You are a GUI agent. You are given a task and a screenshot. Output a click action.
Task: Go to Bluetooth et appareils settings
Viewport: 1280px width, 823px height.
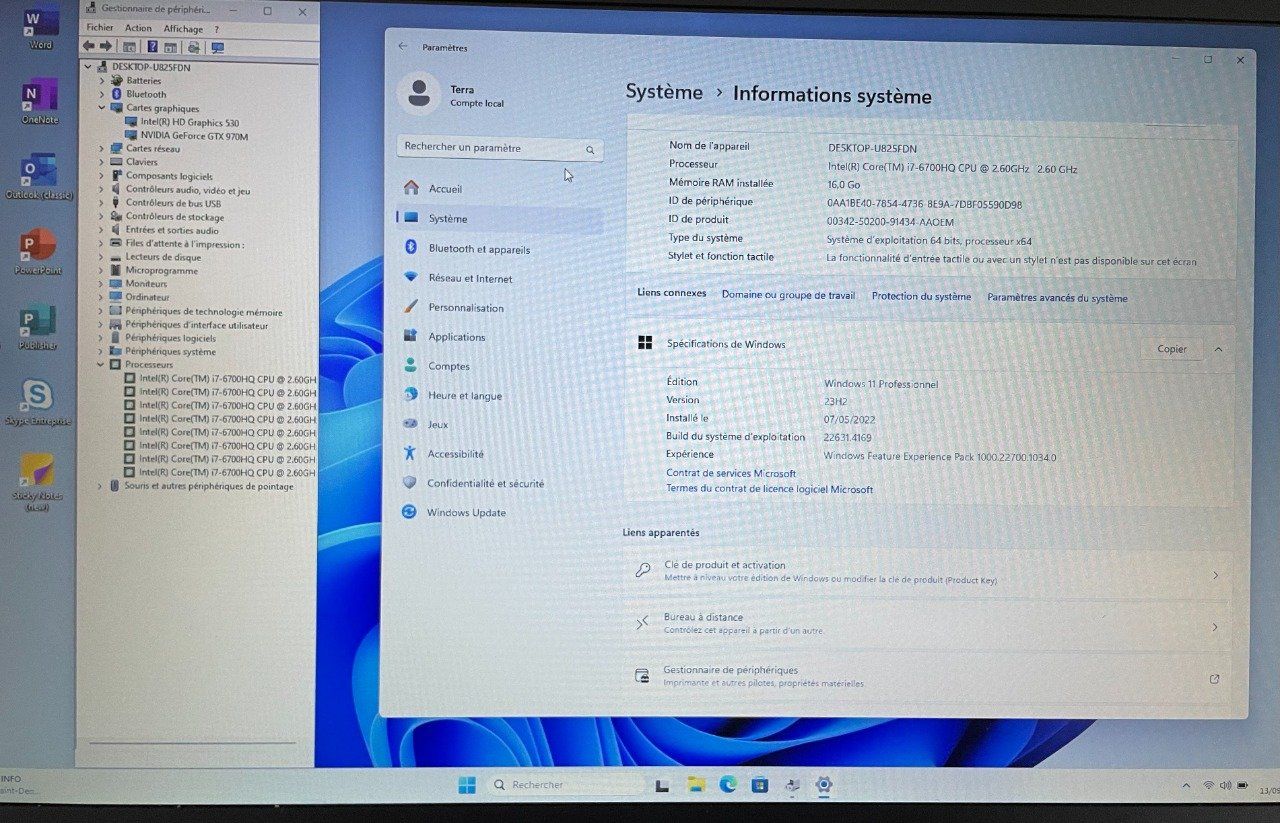pos(498,249)
